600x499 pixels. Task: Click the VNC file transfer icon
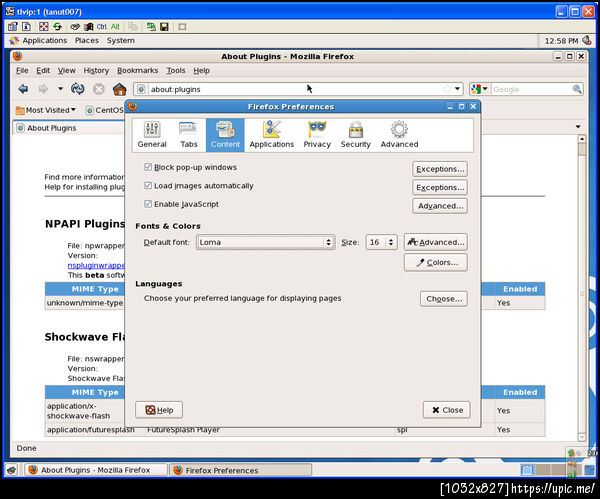click(x=151, y=27)
